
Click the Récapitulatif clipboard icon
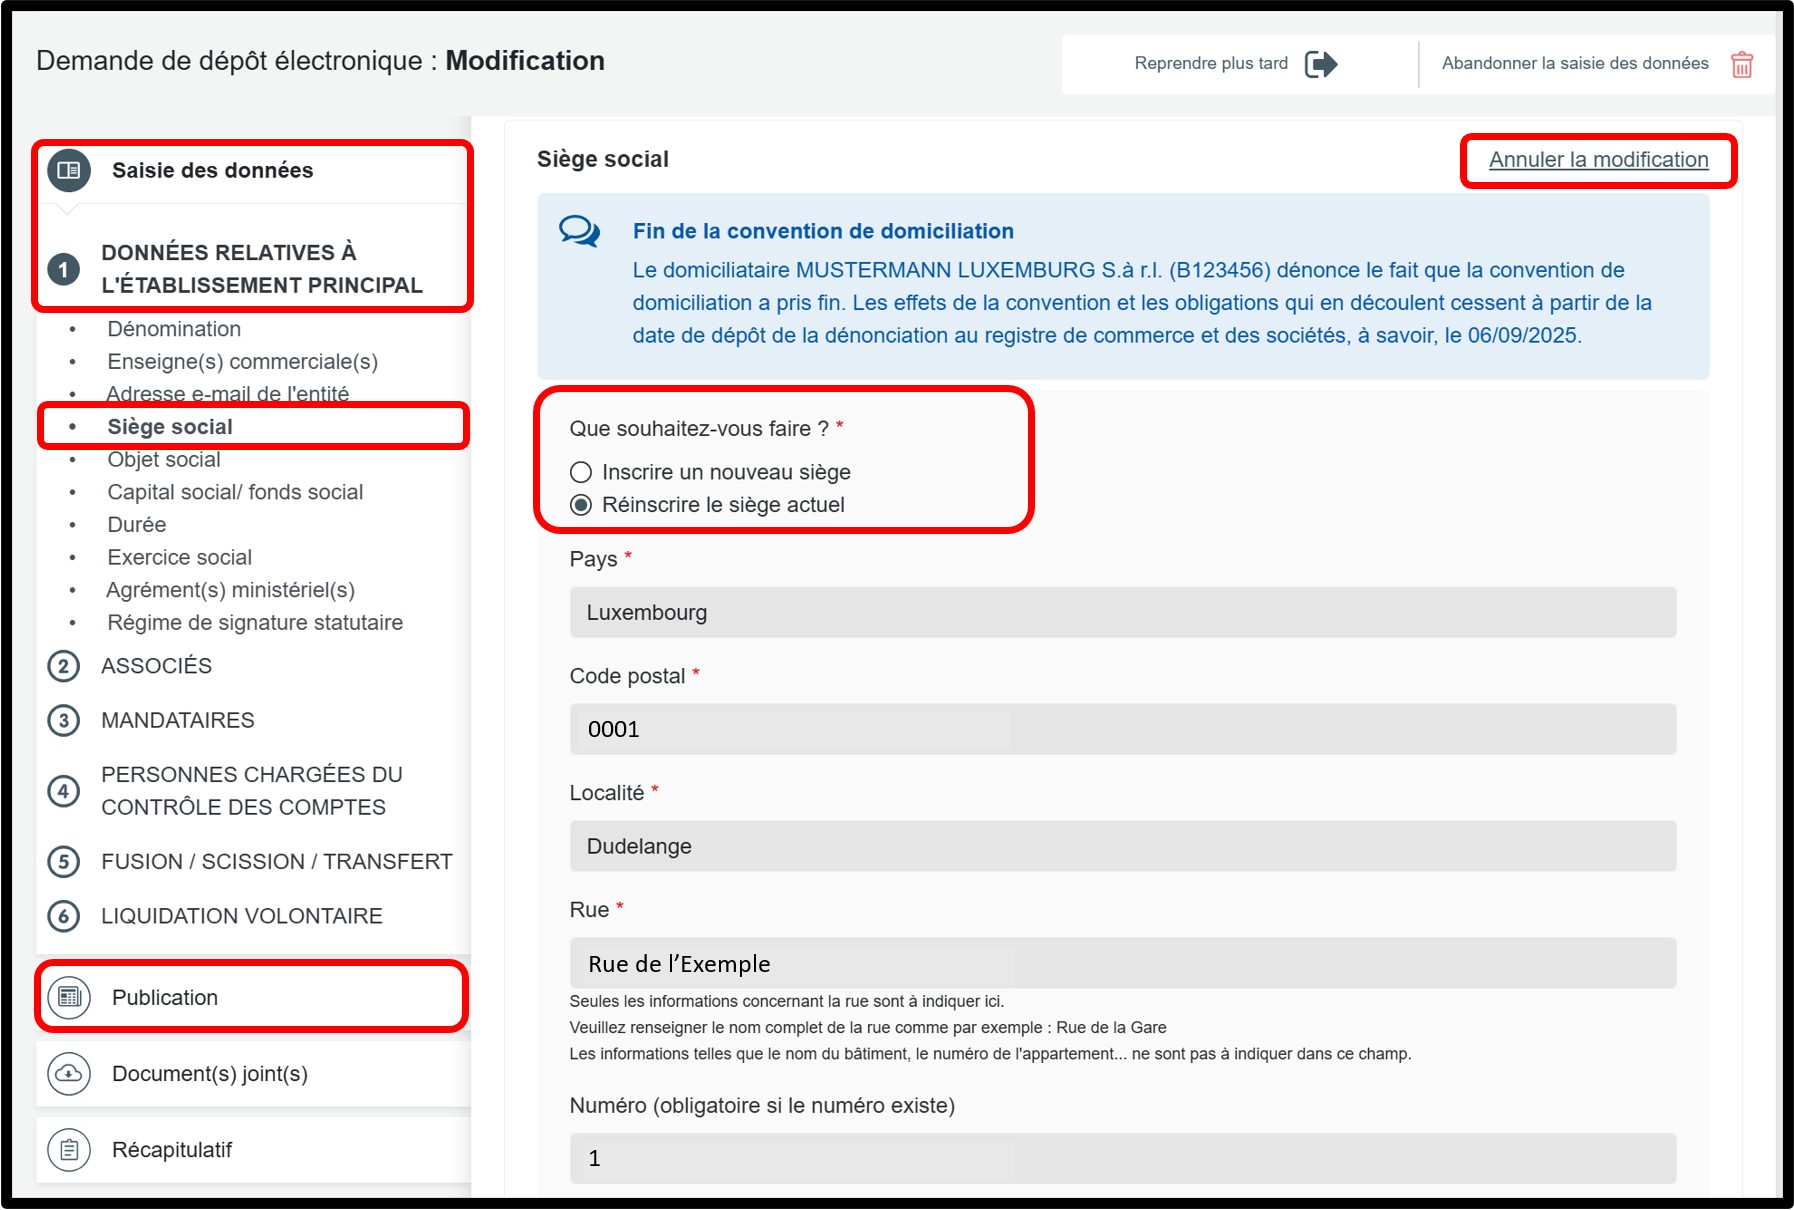click(69, 1150)
